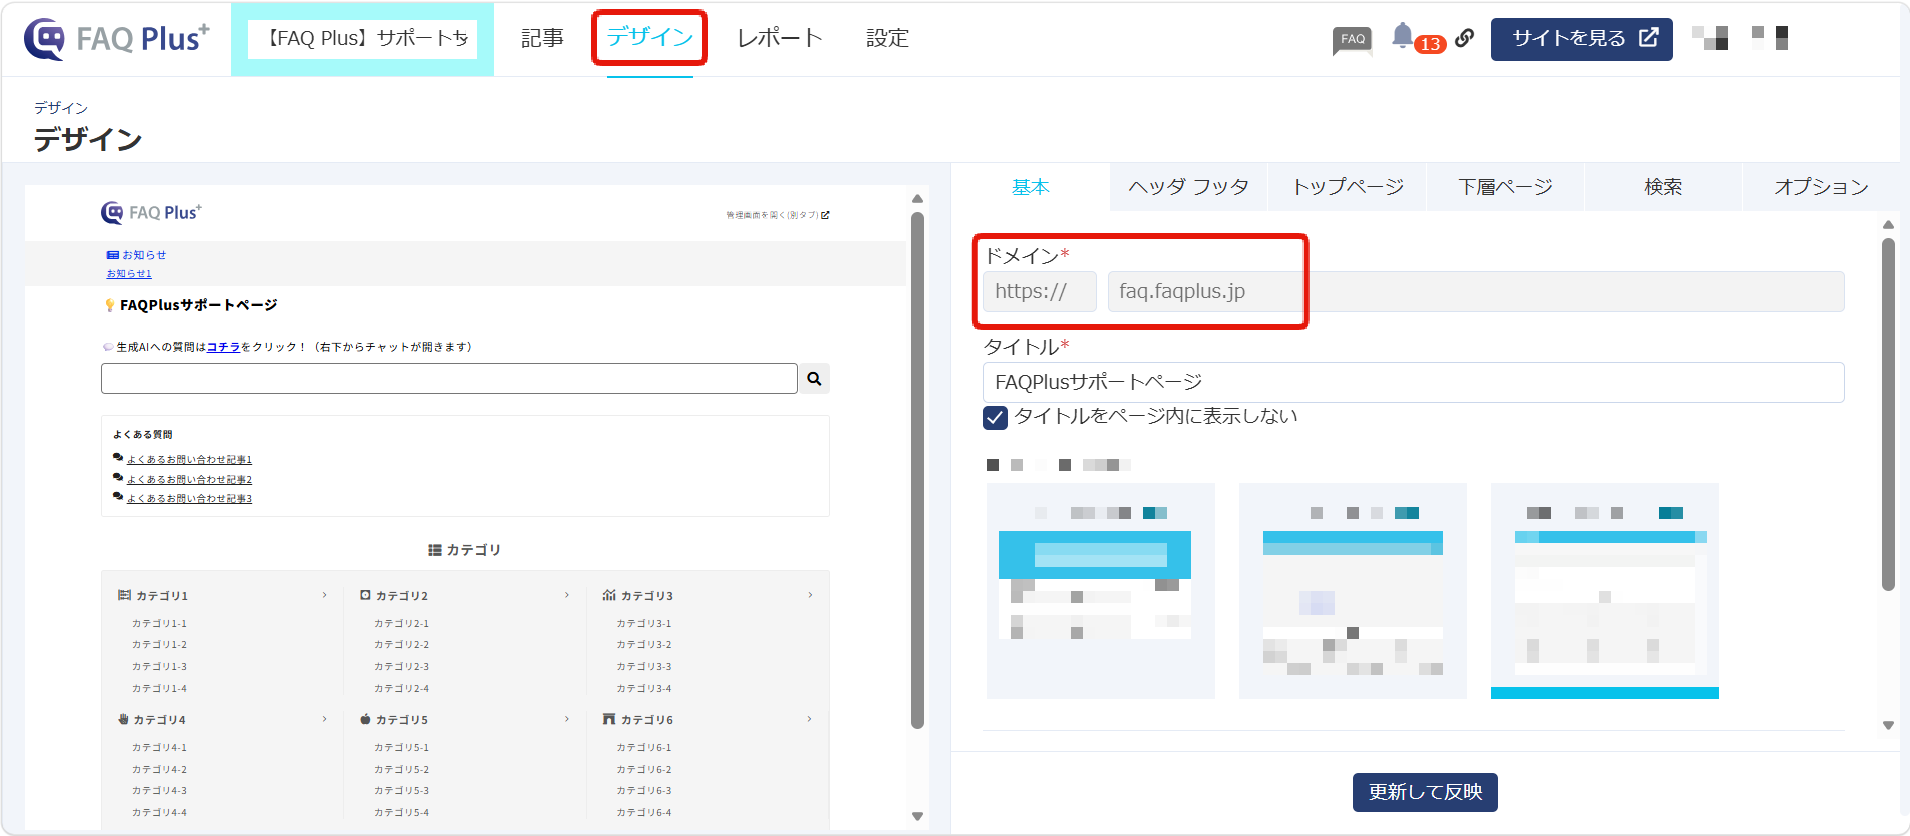Expand カテゴリ4 chevron arrow
The image size is (1910, 836).
(324, 719)
